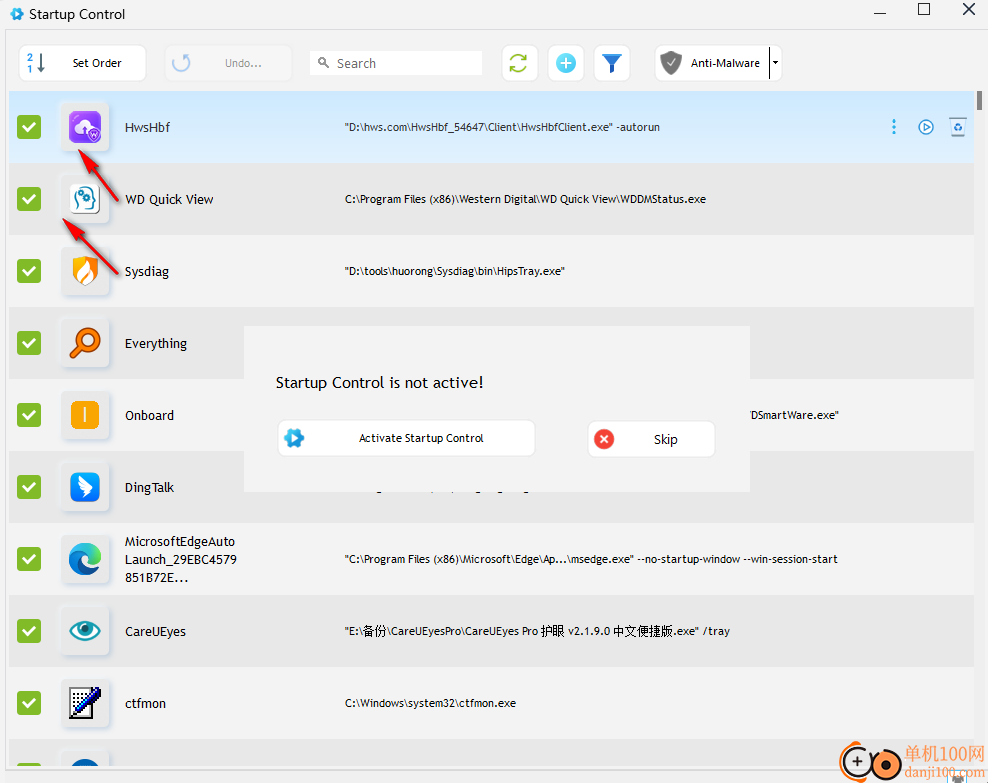
Task: Click Activate Startup Control button
Action: click(x=406, y=438)
